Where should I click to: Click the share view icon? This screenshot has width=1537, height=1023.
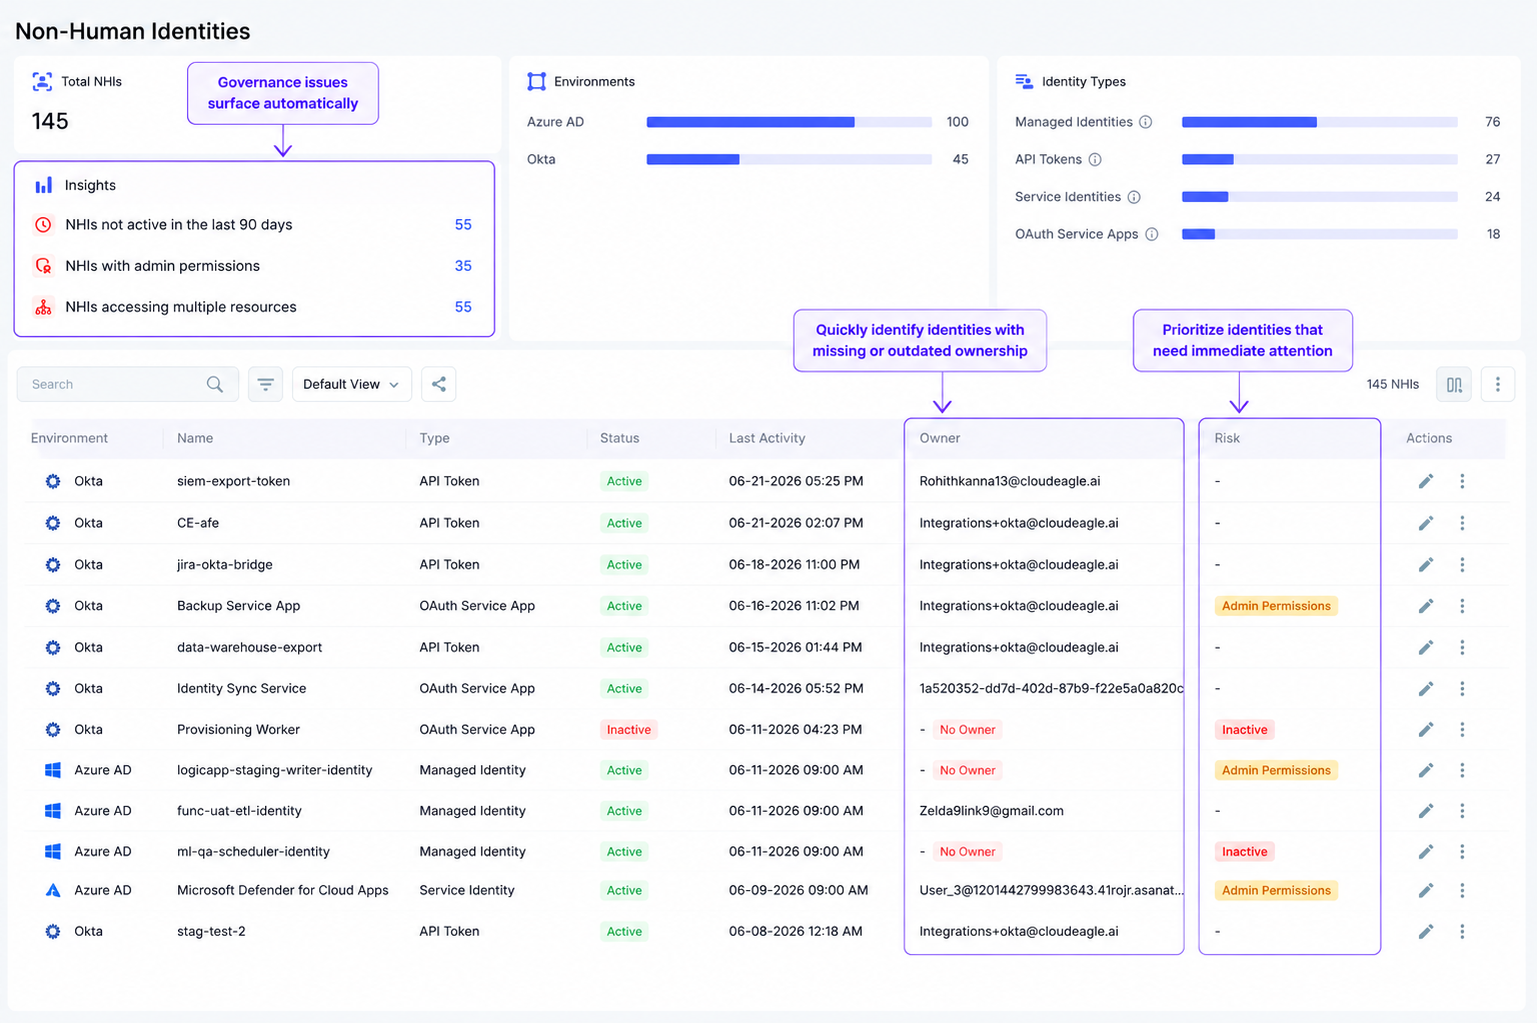(438, 384)
